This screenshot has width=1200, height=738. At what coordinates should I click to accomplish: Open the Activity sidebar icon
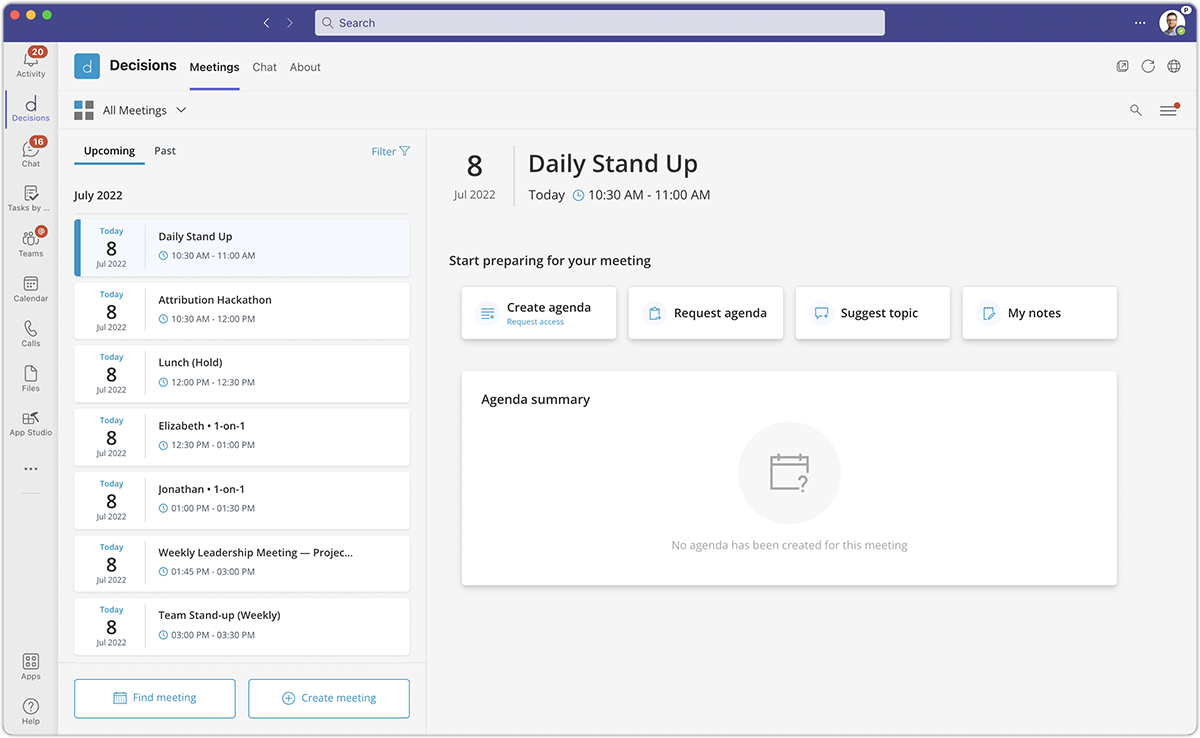[30, 60]
